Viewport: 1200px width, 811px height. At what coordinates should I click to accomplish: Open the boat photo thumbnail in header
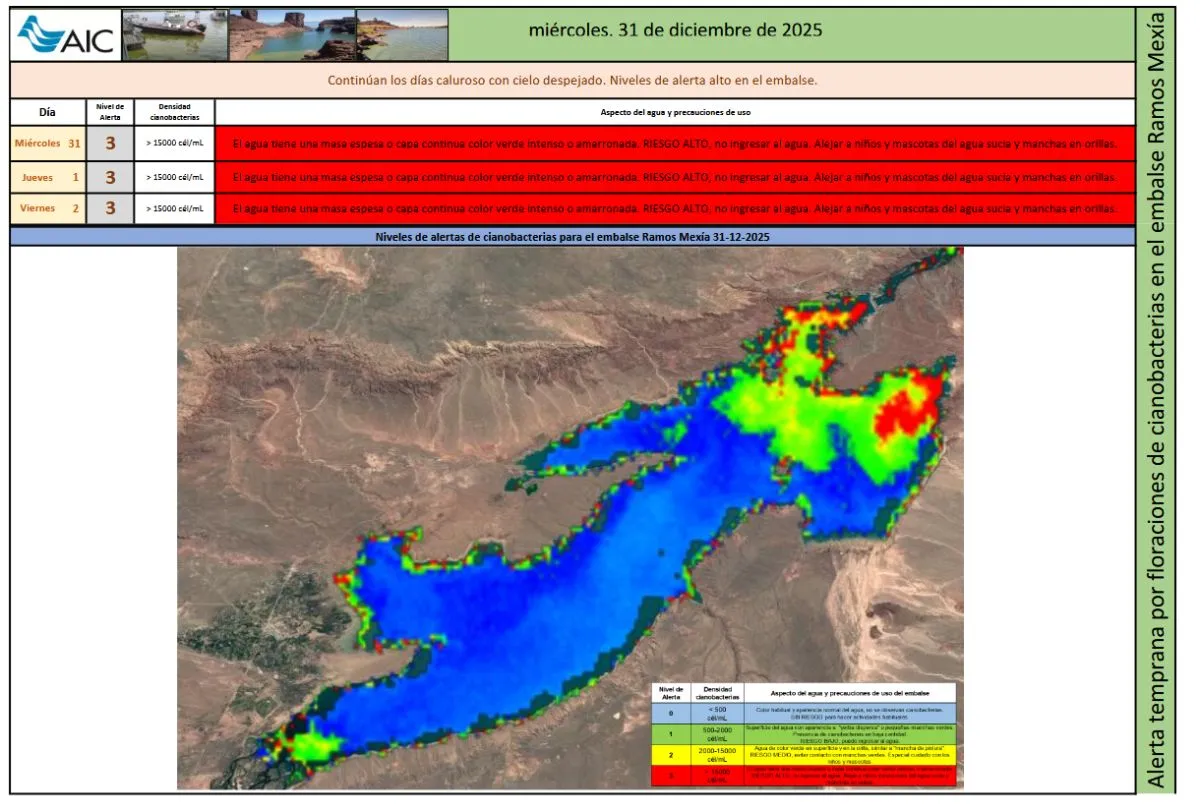pyautogui.click(x=175, y=35)
